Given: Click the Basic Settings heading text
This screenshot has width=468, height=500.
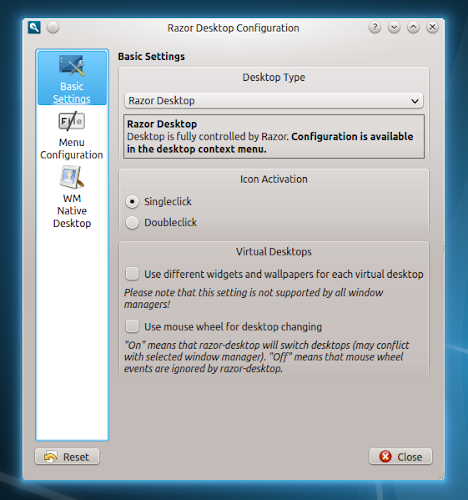Looking at the screenshot, I should coord(151,57).
